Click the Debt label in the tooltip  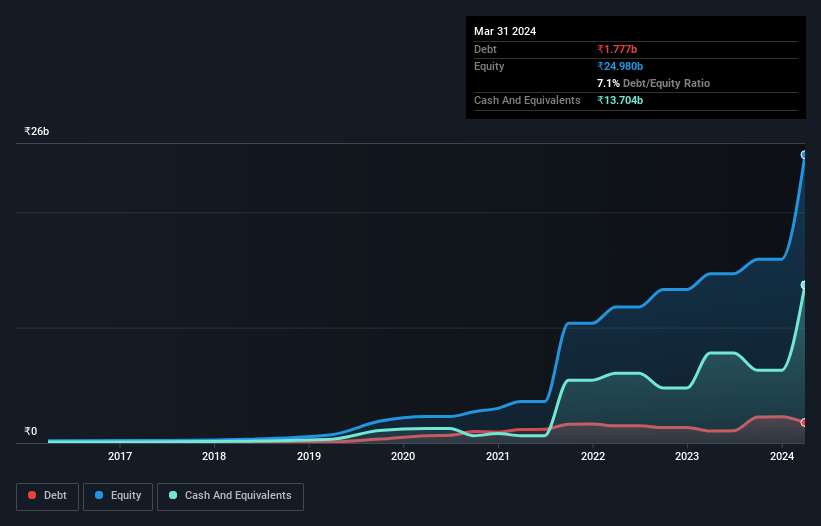[485, 49]
